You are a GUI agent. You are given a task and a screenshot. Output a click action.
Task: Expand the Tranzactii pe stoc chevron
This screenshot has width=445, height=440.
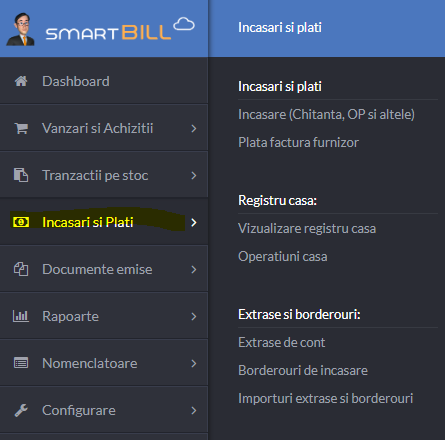coord(194,175)
